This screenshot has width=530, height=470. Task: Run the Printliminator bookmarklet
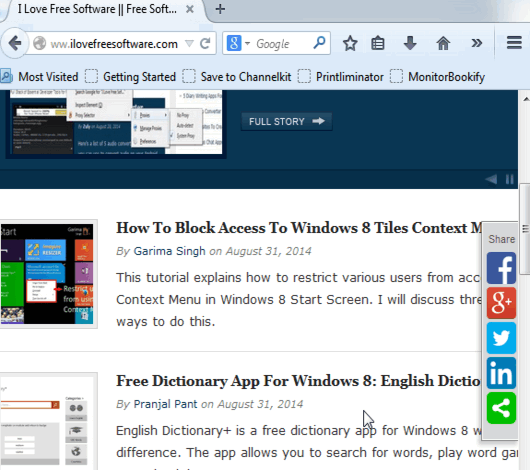coord(341,77)
